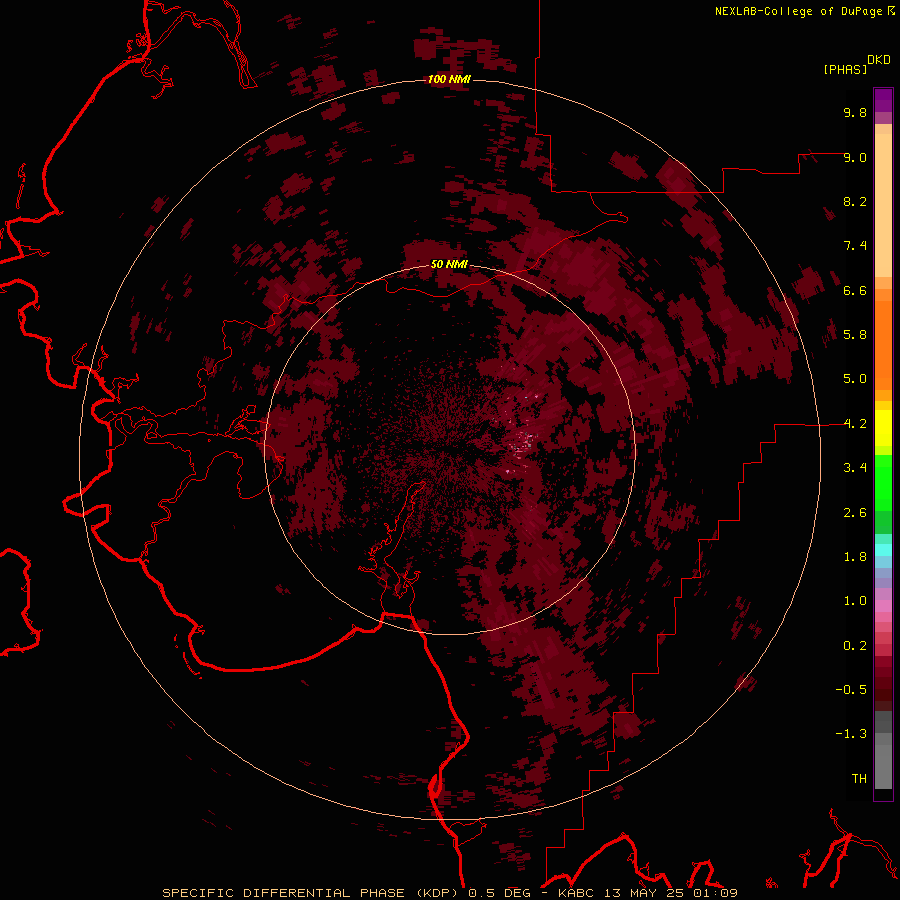Click the 8.2 color scale value
The height and width of the screenshot is (900, 900).
(855, 201)
